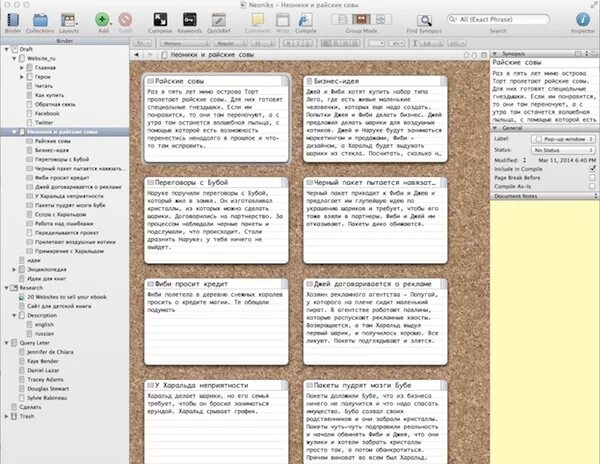The height and width of the screenshot is (464, 600).
Task: Click the Research folder icon in the binder
Action: (14, 288)
